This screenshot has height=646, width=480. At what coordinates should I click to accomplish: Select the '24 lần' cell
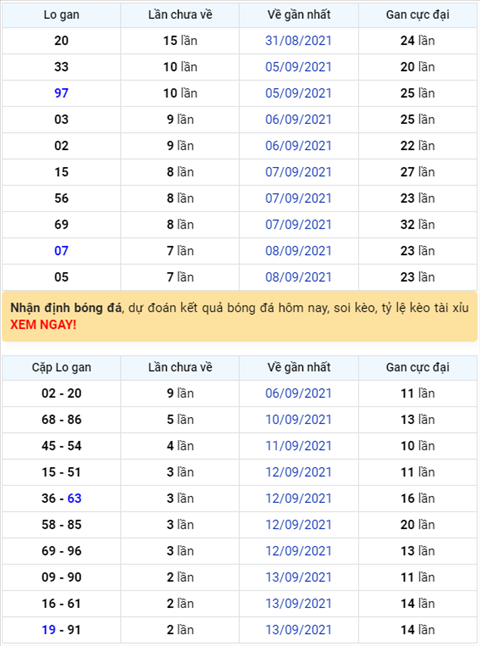coord(418,41)
